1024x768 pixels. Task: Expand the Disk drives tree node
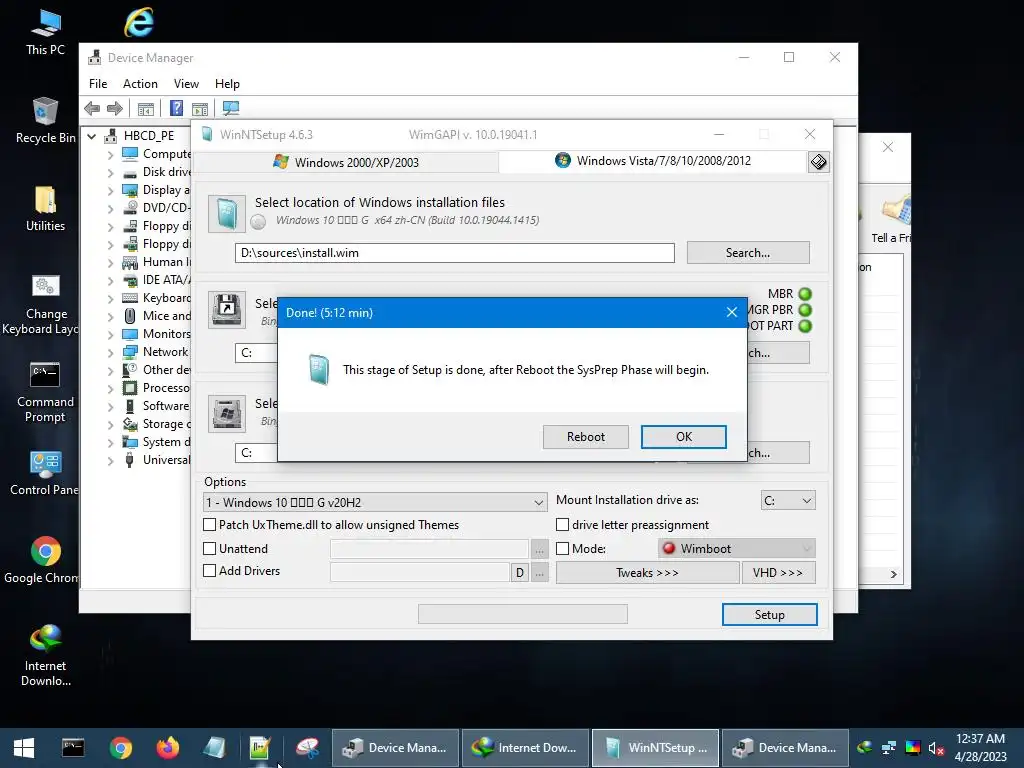coord(110,172)
